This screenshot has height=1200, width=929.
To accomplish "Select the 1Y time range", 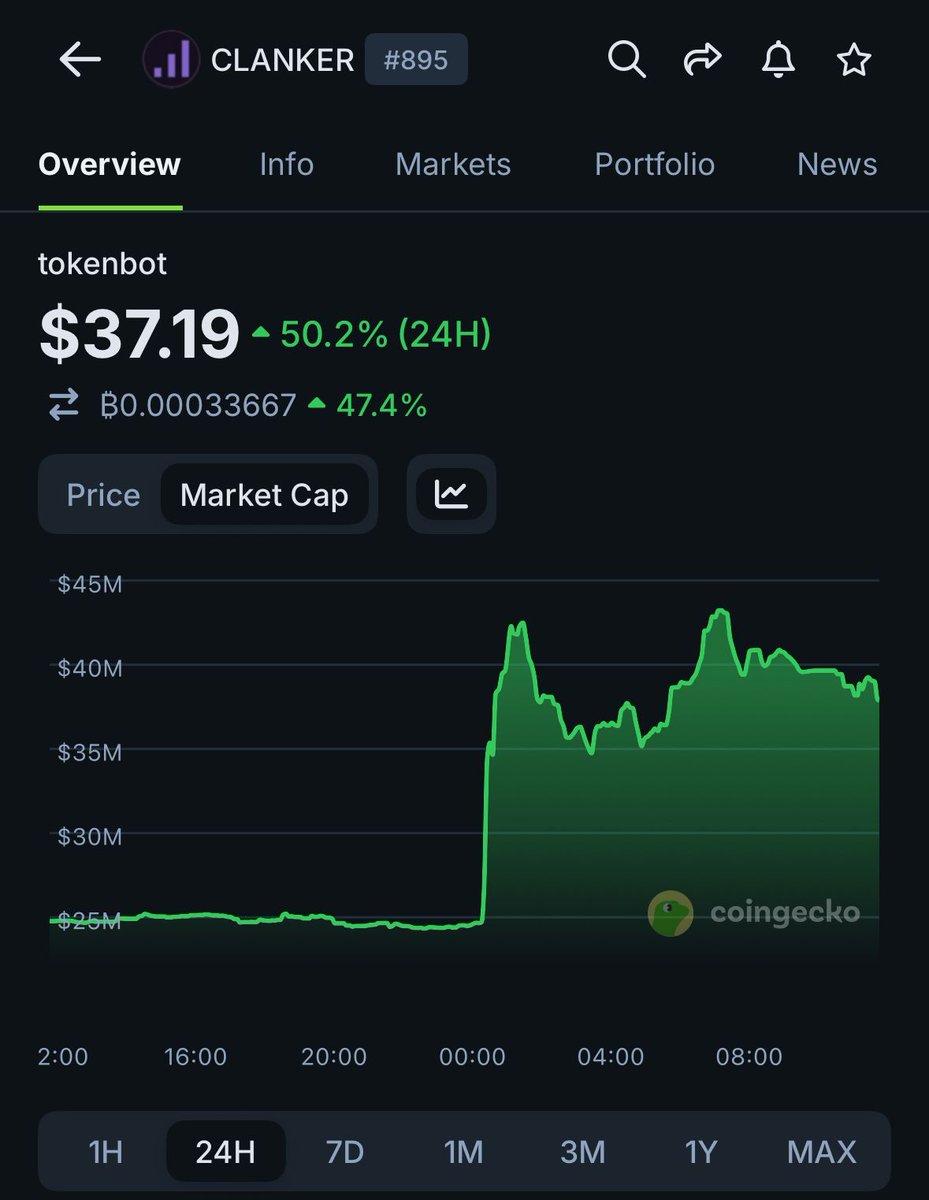I will (x=701, y=1152).
